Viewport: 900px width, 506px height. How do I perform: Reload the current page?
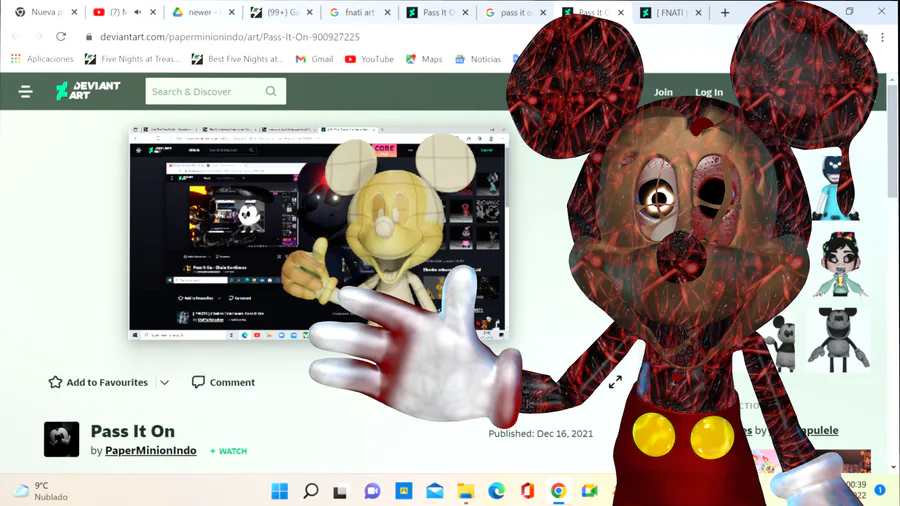61,37
